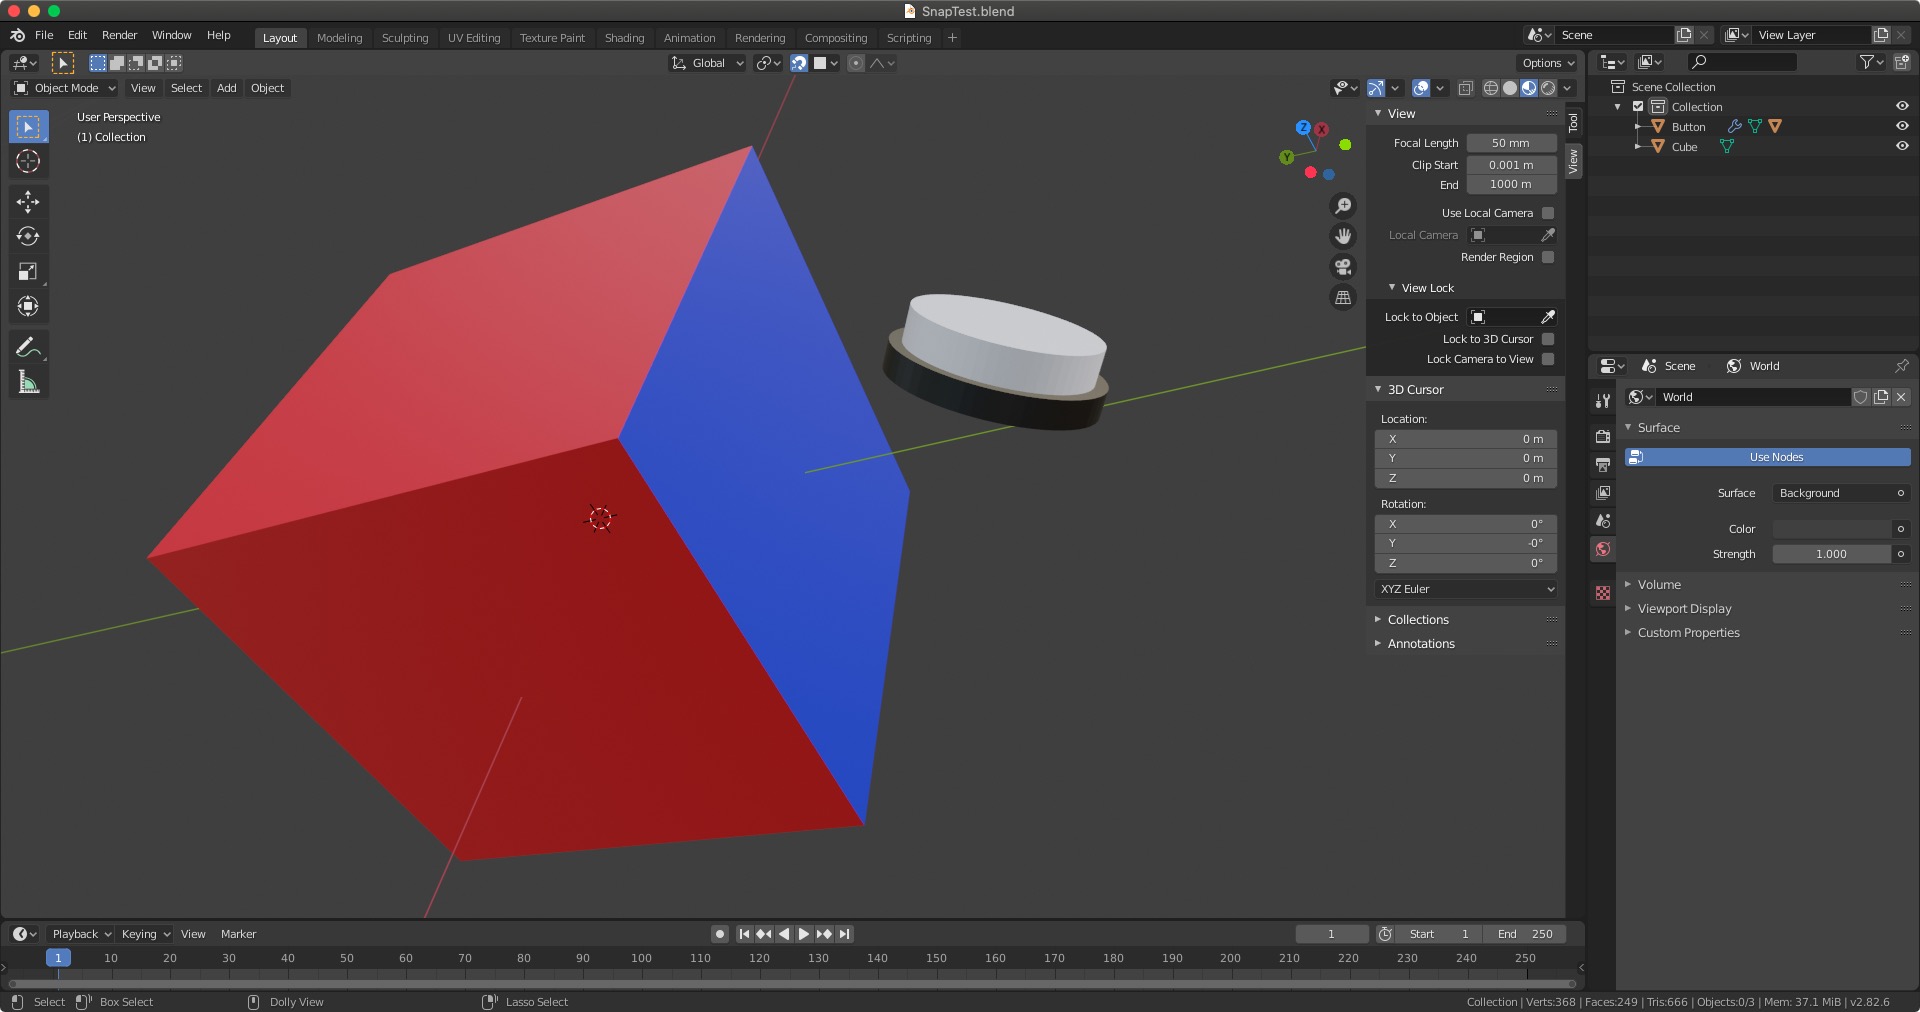This screenshot has height=1012, width=1920.
Task: Switch viewport to Rendered shading icon
Action: [x=1547, y=88]
